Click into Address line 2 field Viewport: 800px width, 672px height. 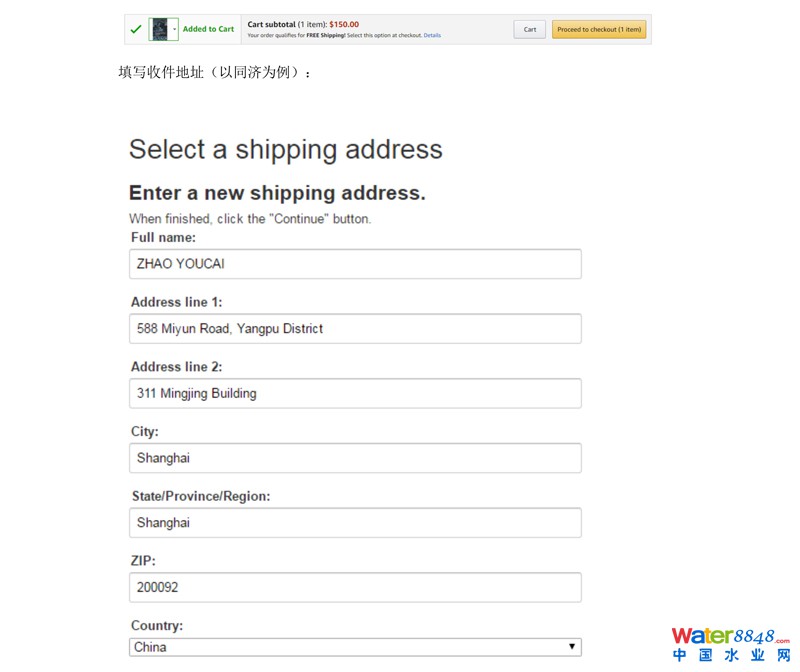(x=356, y=393)
